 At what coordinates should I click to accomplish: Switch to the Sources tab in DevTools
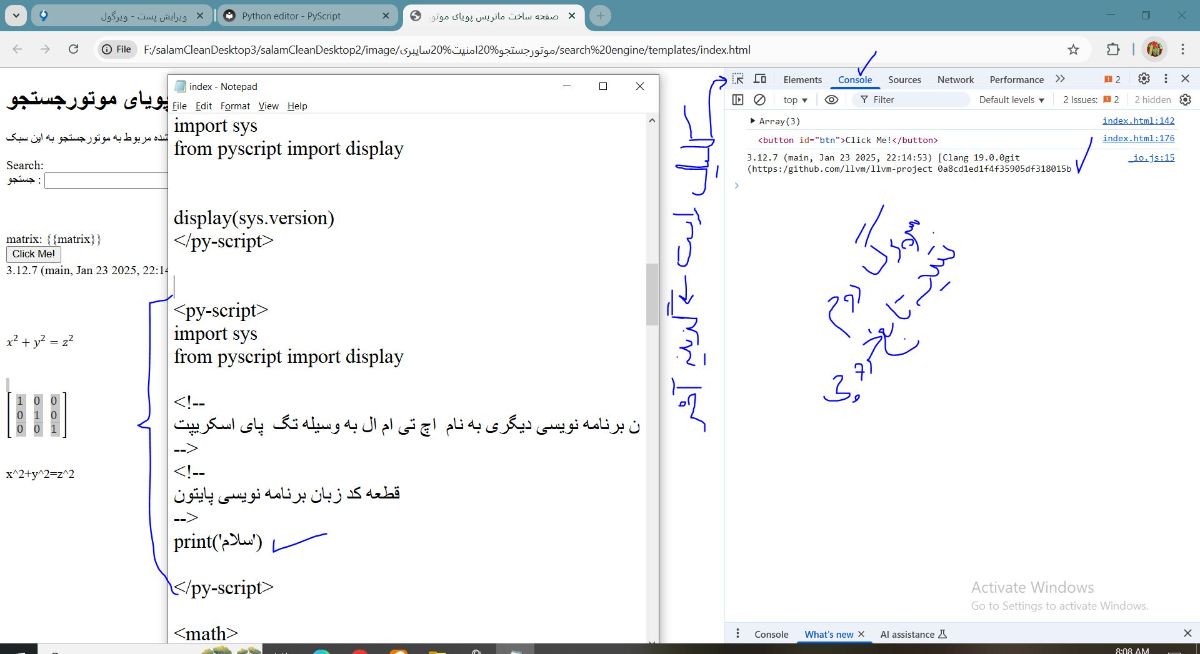pyautogui.click(x=905, y=79)
